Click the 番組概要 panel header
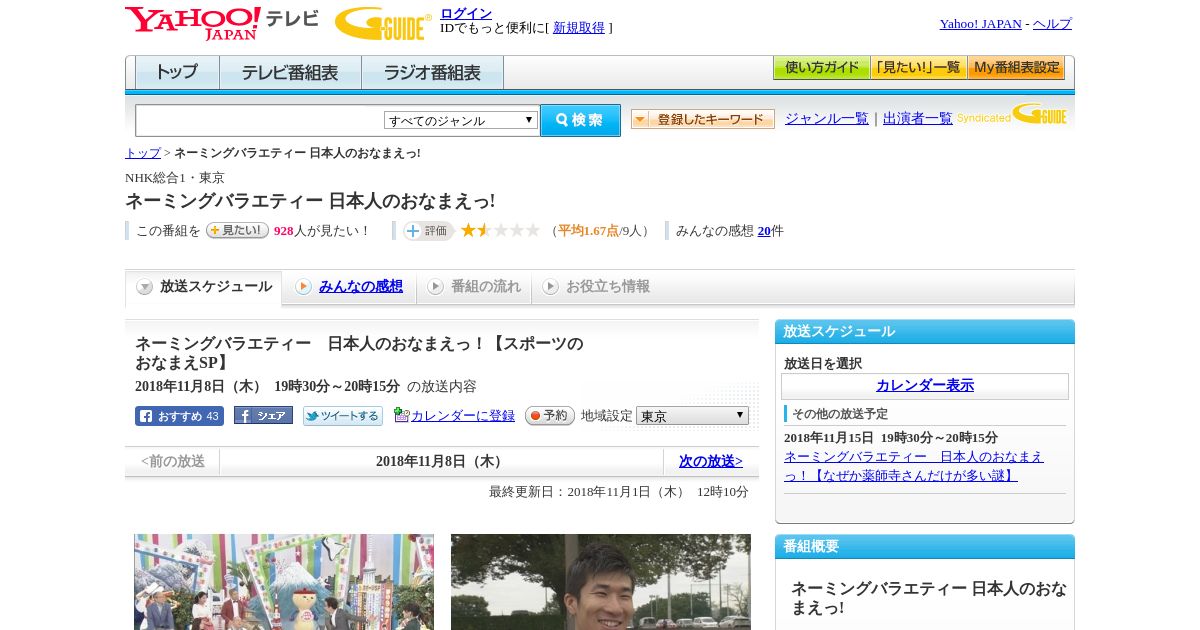The width and height of the screenshot is (1200, 630). [925, 547]
